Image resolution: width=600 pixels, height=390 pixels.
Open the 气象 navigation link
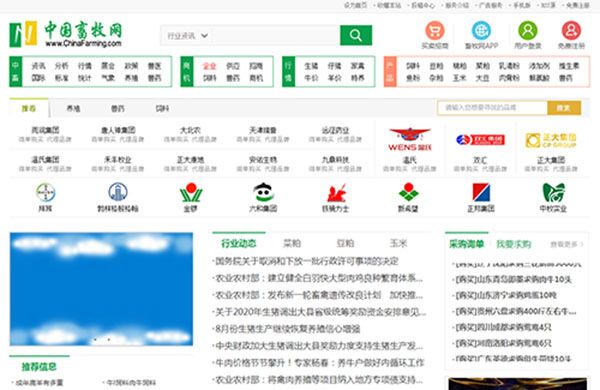pyautogui.click(x=108, y=78)
